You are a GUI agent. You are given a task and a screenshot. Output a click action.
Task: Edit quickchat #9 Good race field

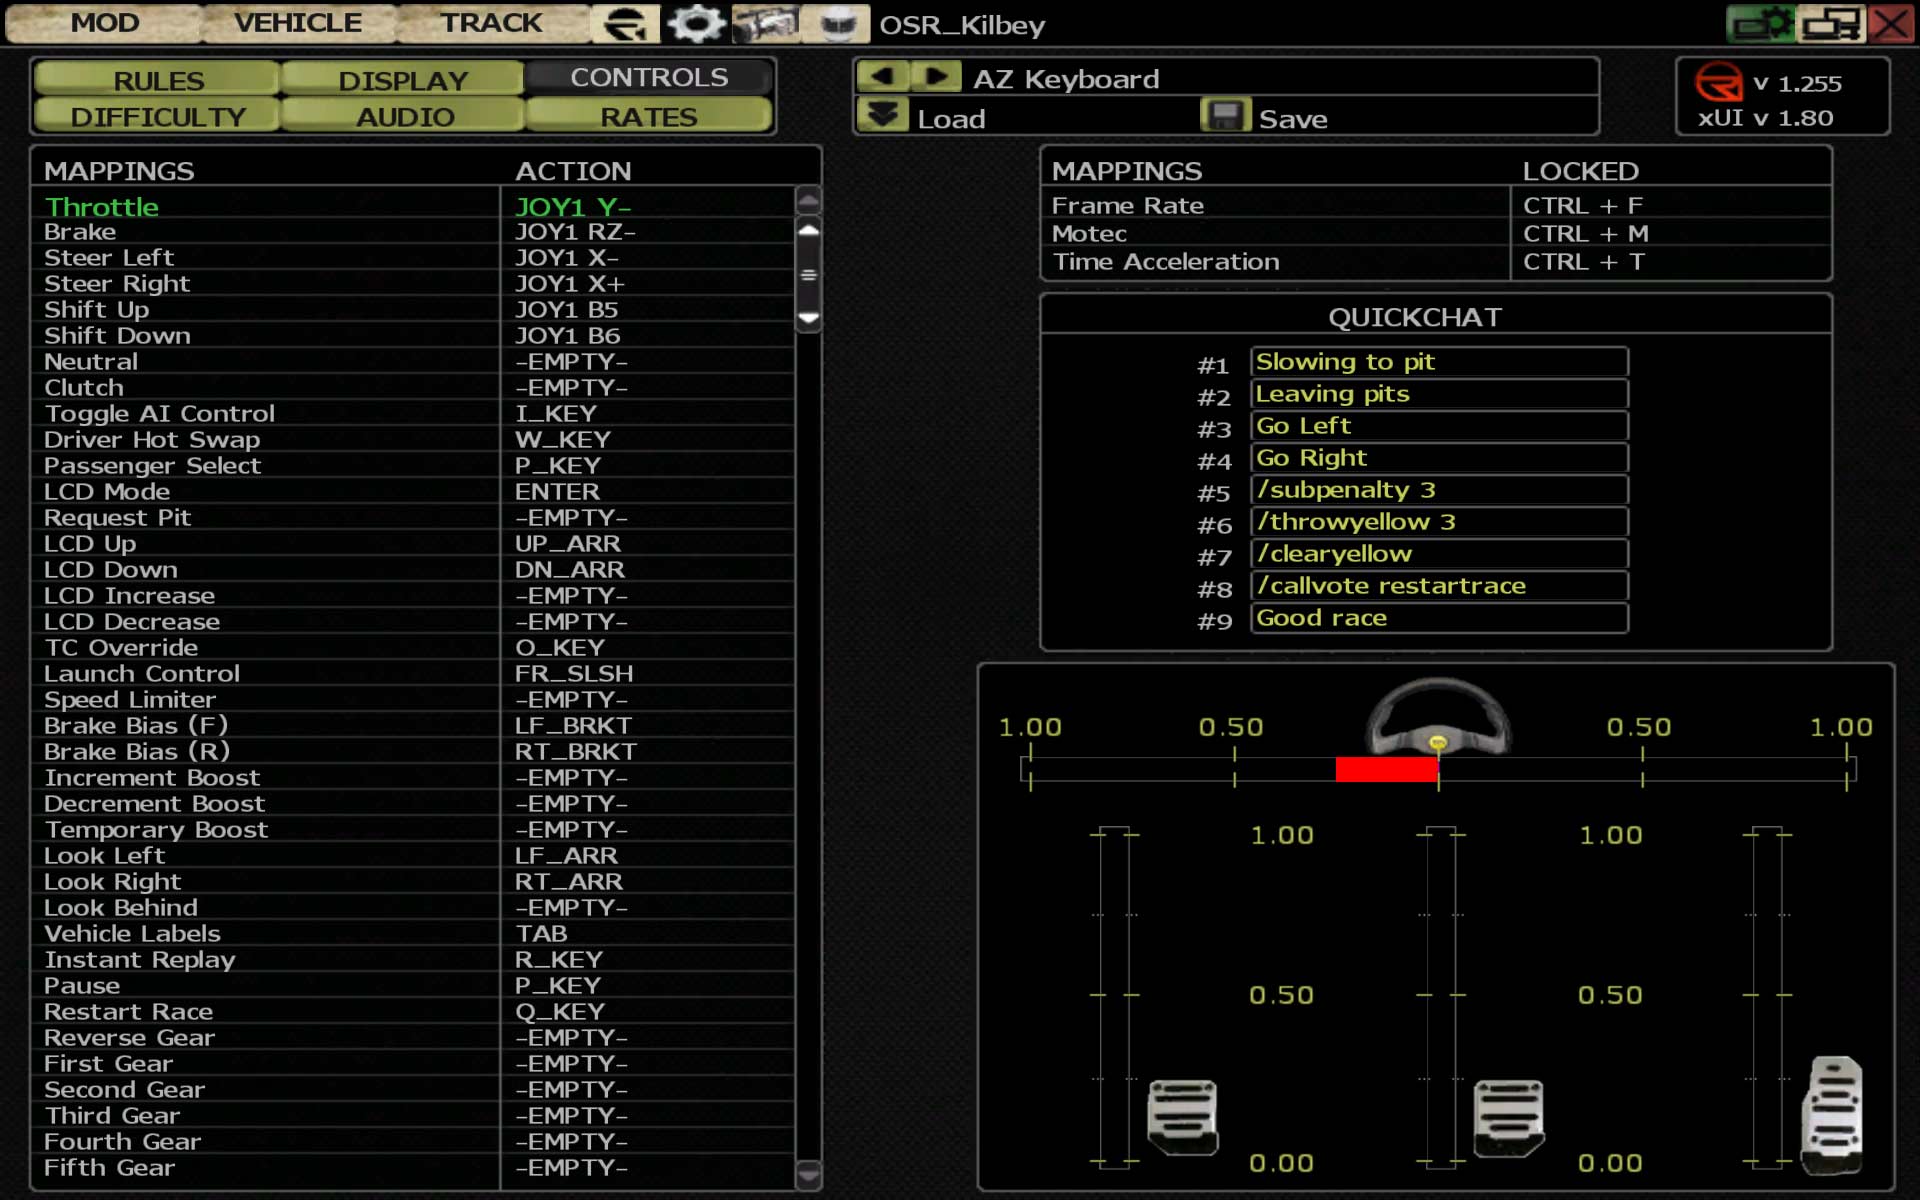point(1438,618)
